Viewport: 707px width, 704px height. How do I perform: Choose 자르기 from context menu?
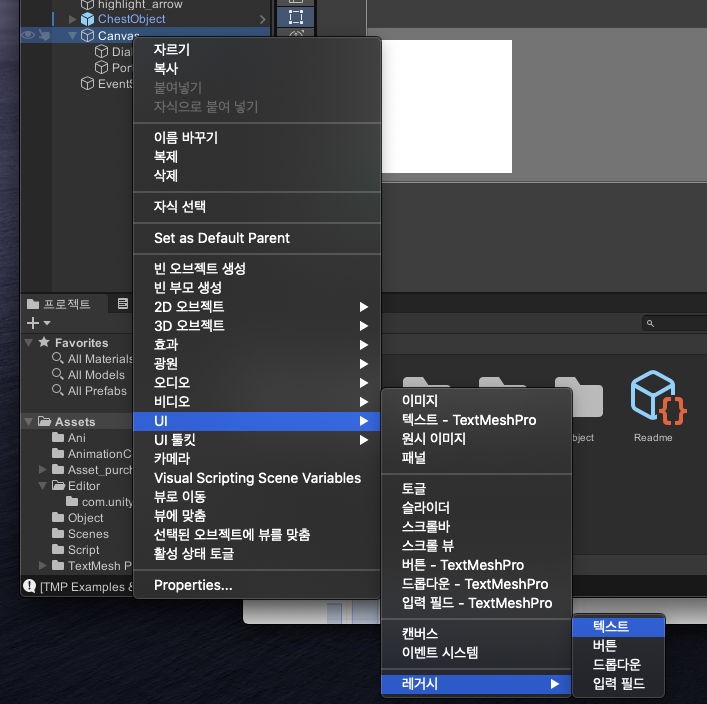[257, 49]
